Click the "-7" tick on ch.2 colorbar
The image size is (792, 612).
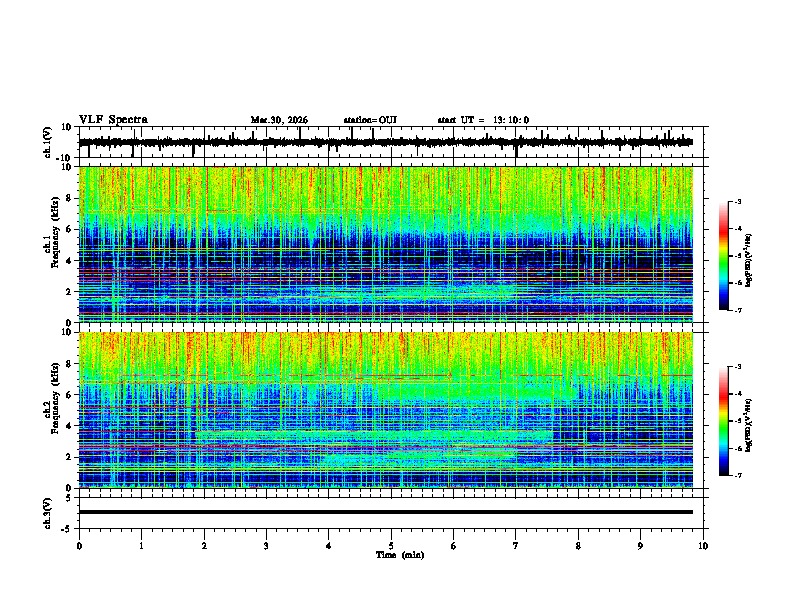coord(737,475)
